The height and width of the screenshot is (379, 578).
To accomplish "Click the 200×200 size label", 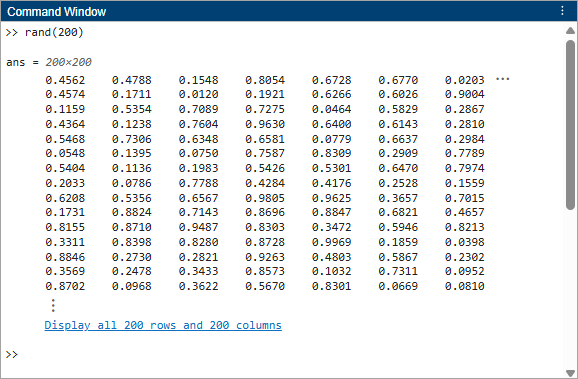I will (x=69, y=62).
